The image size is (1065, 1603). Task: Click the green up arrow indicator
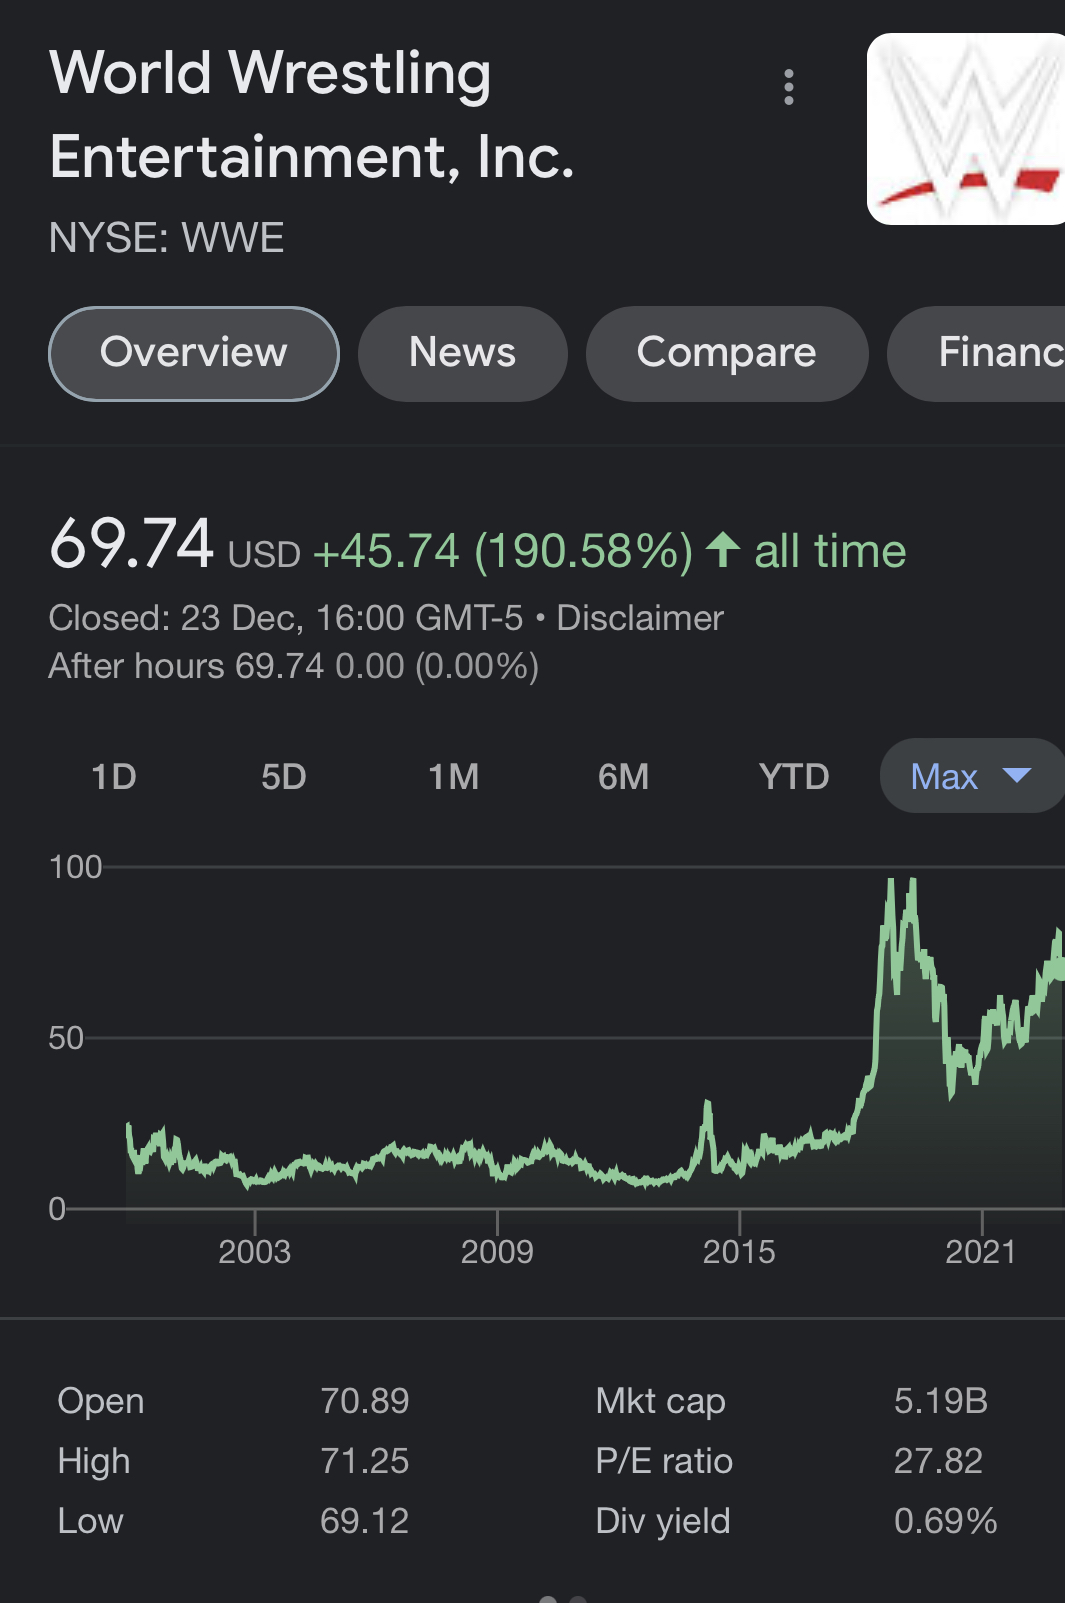click(x=723, y=550)
